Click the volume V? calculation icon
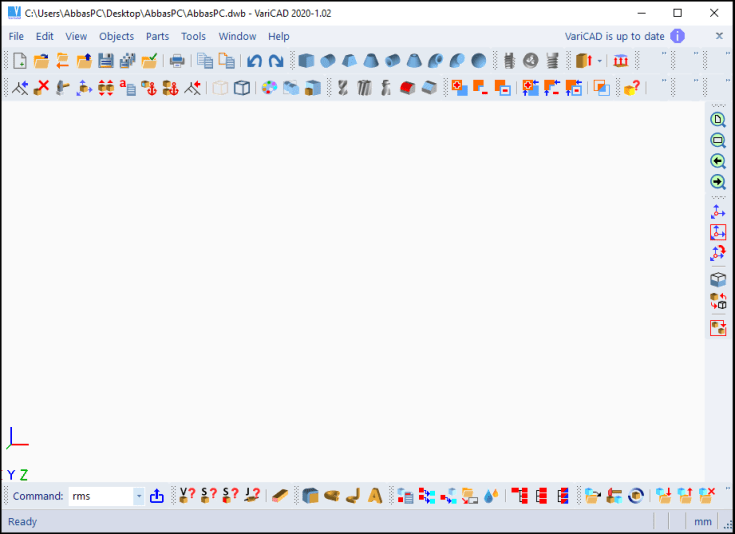This screenshot has width=735, height=534. (x=187, y=496)
